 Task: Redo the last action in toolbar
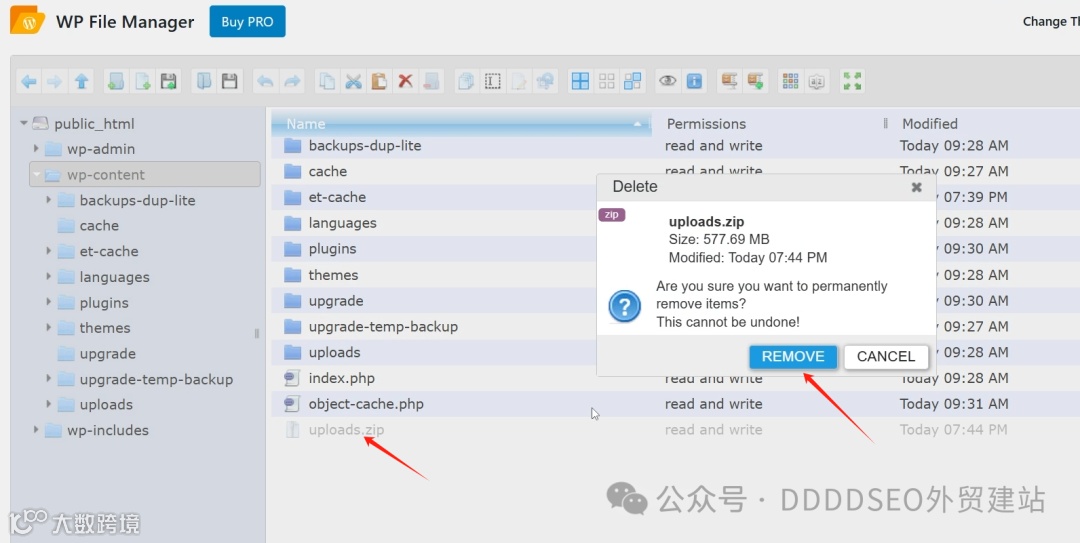(x=292, y=81)
